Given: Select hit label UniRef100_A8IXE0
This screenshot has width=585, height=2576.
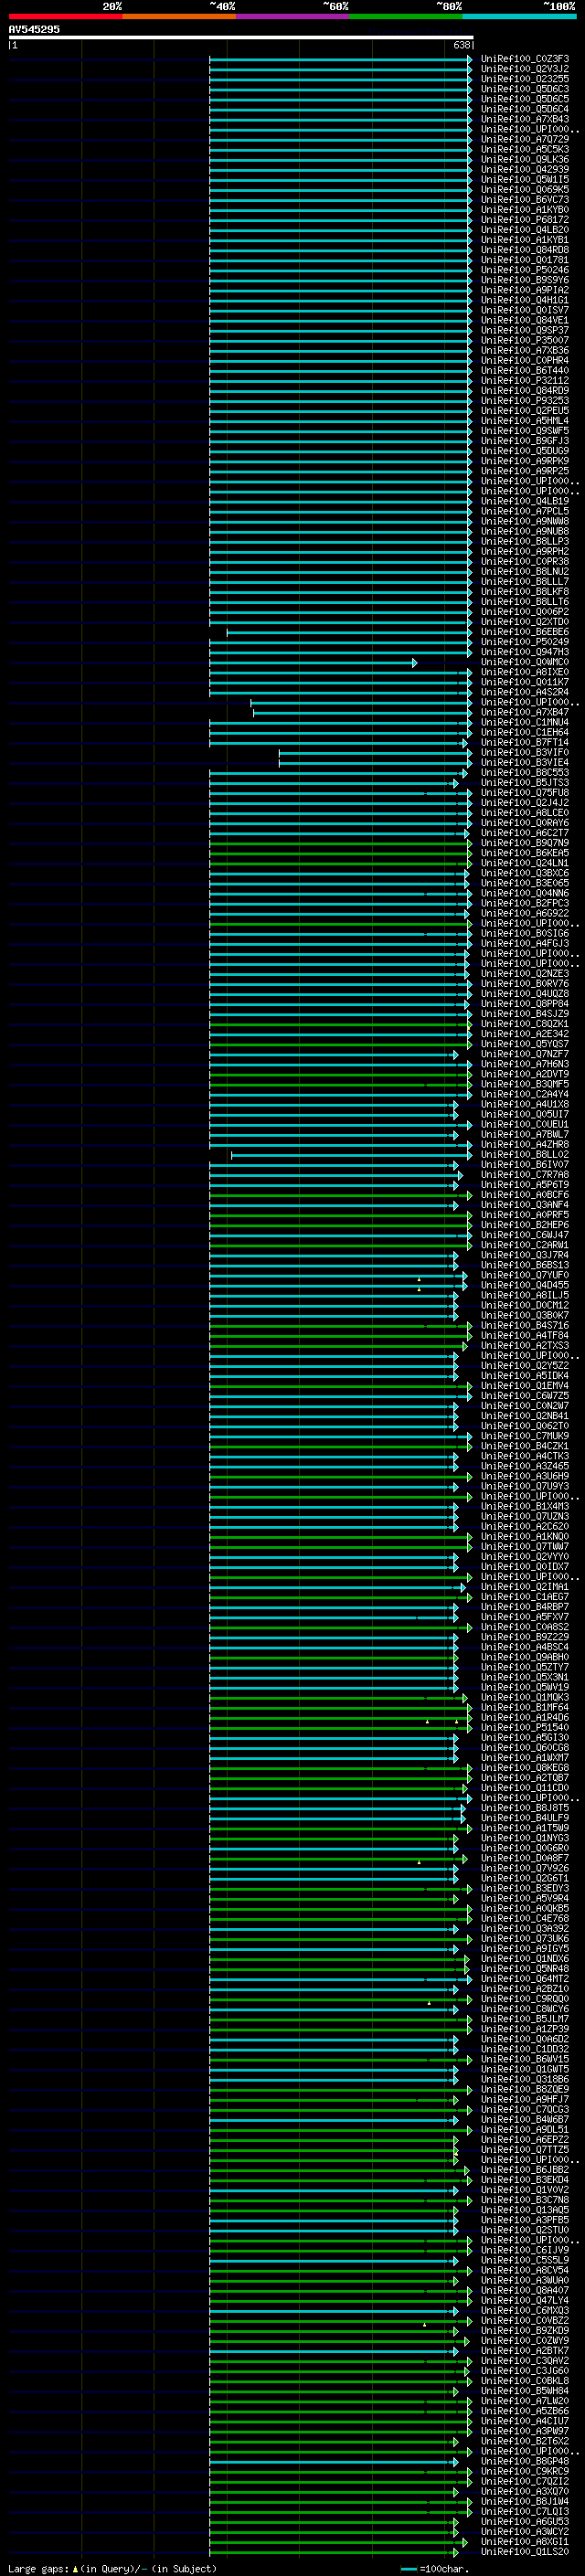Looking at the screenshot, I should [524, 672].
